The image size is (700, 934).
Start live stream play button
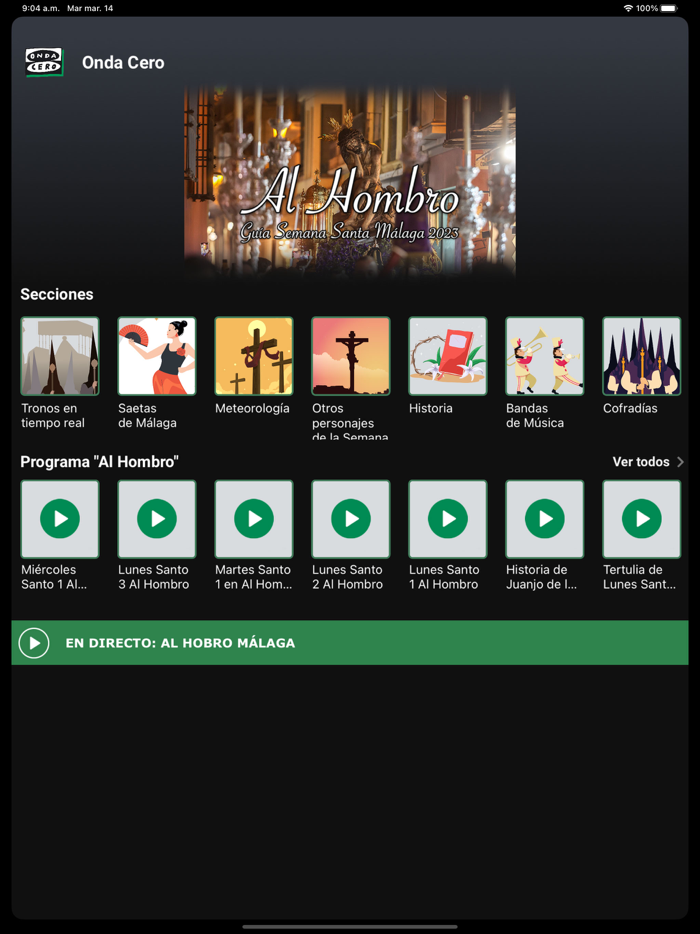34,643
